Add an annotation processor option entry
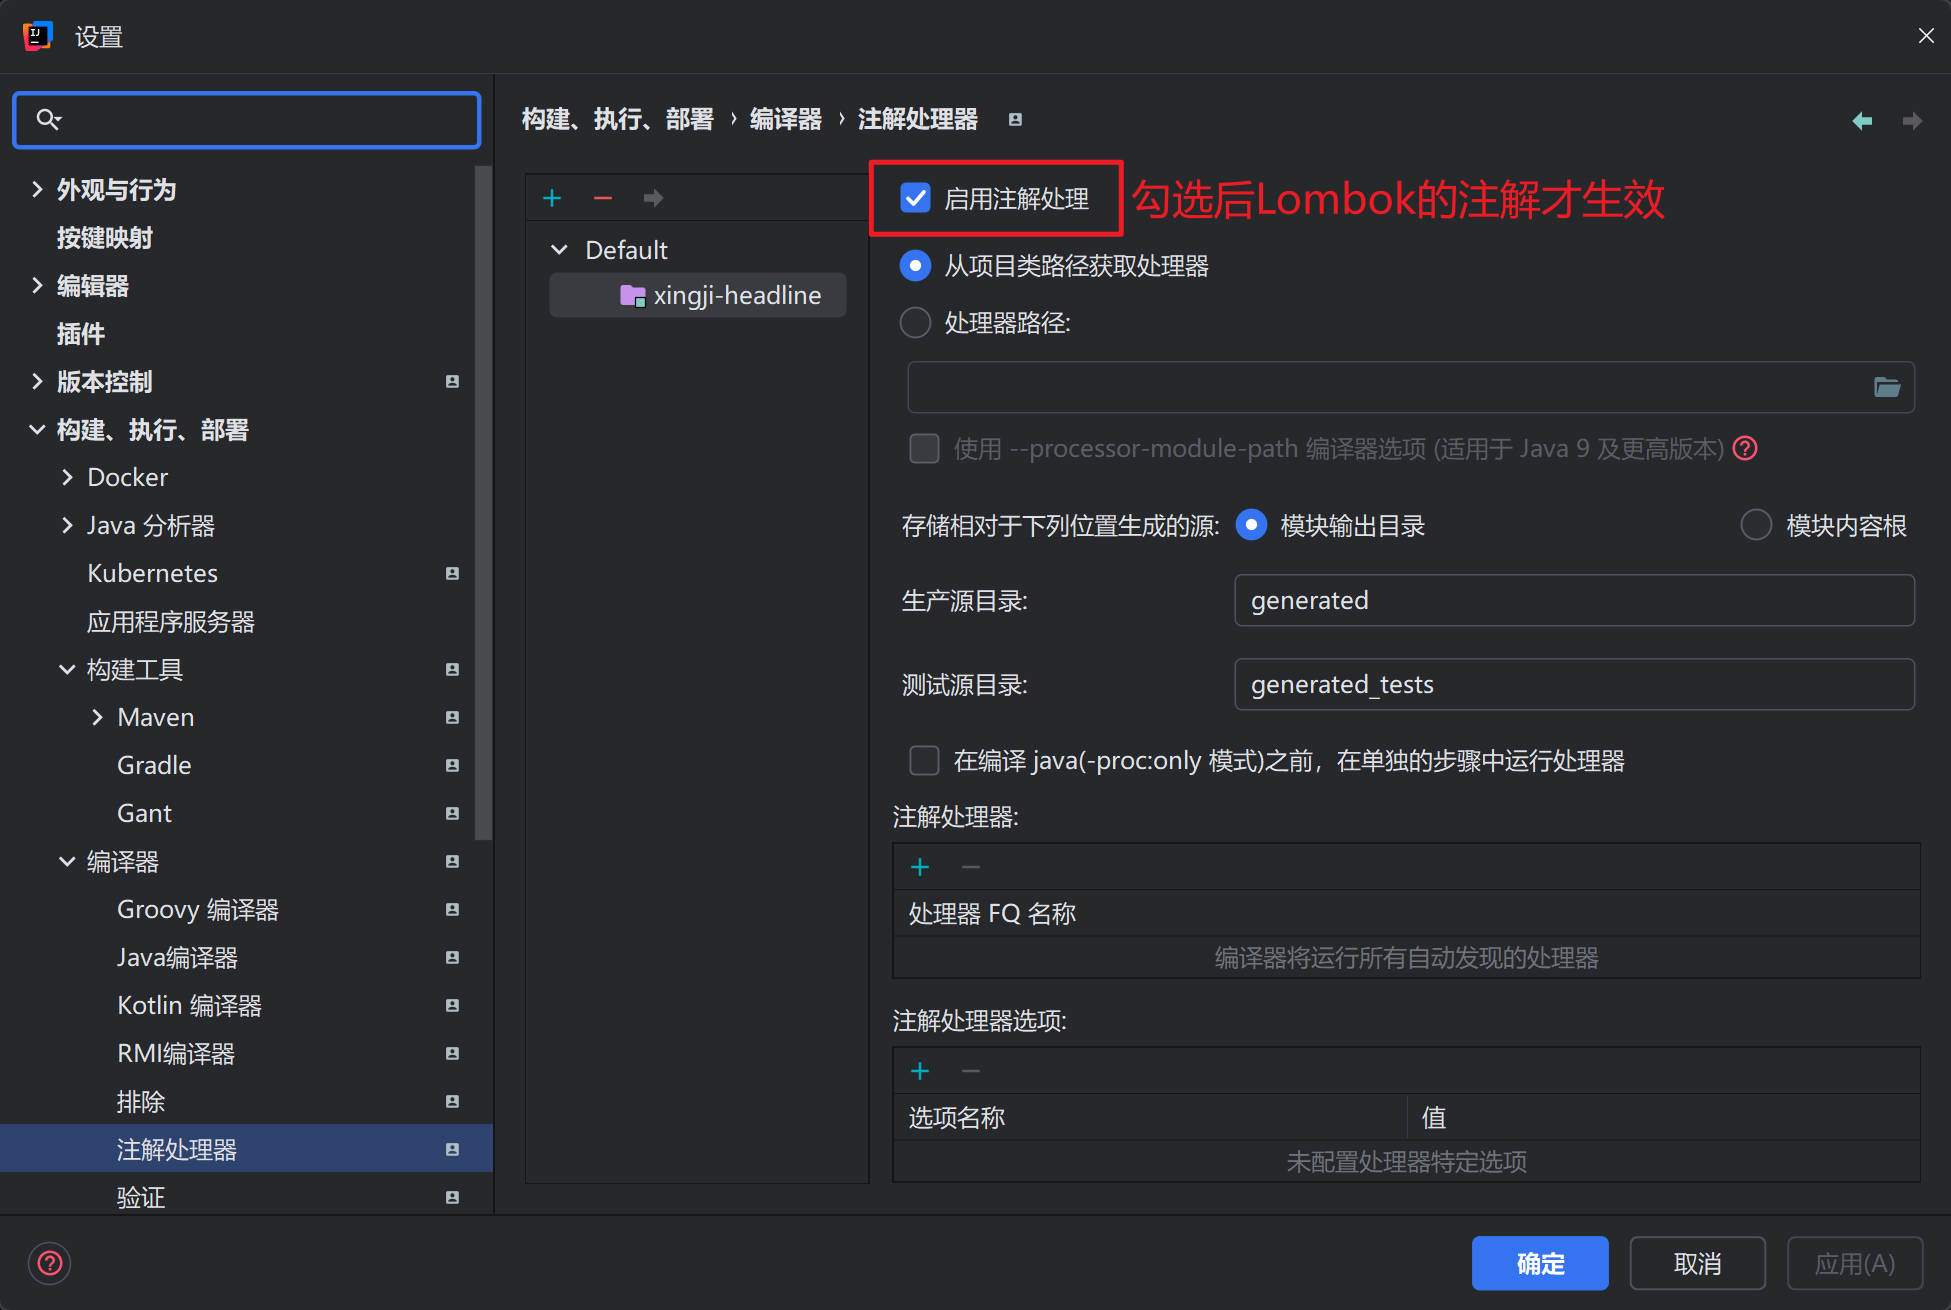 920,1071
